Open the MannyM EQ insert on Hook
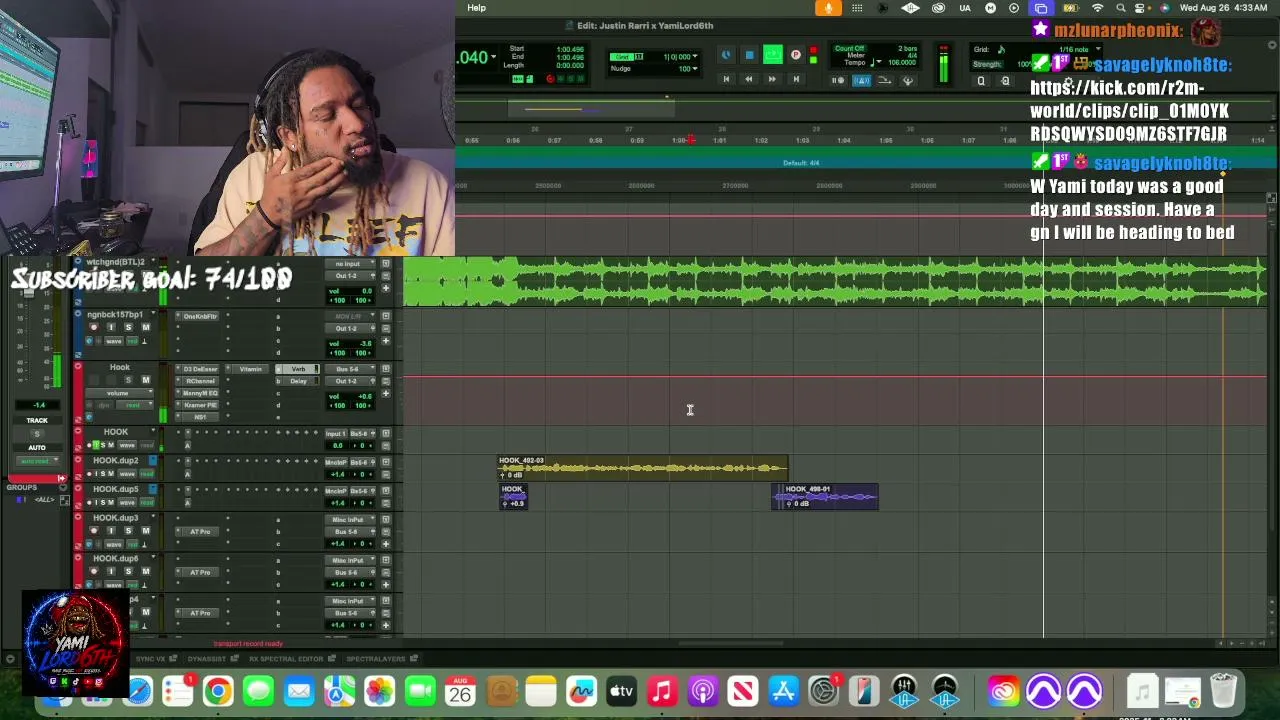1280x720 pixels. tap(200, 393)
